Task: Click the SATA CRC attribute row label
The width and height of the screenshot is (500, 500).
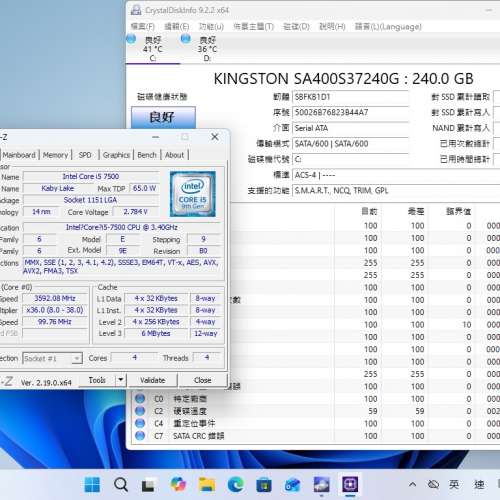Action: pyautogui.click(x=198, y=436)
